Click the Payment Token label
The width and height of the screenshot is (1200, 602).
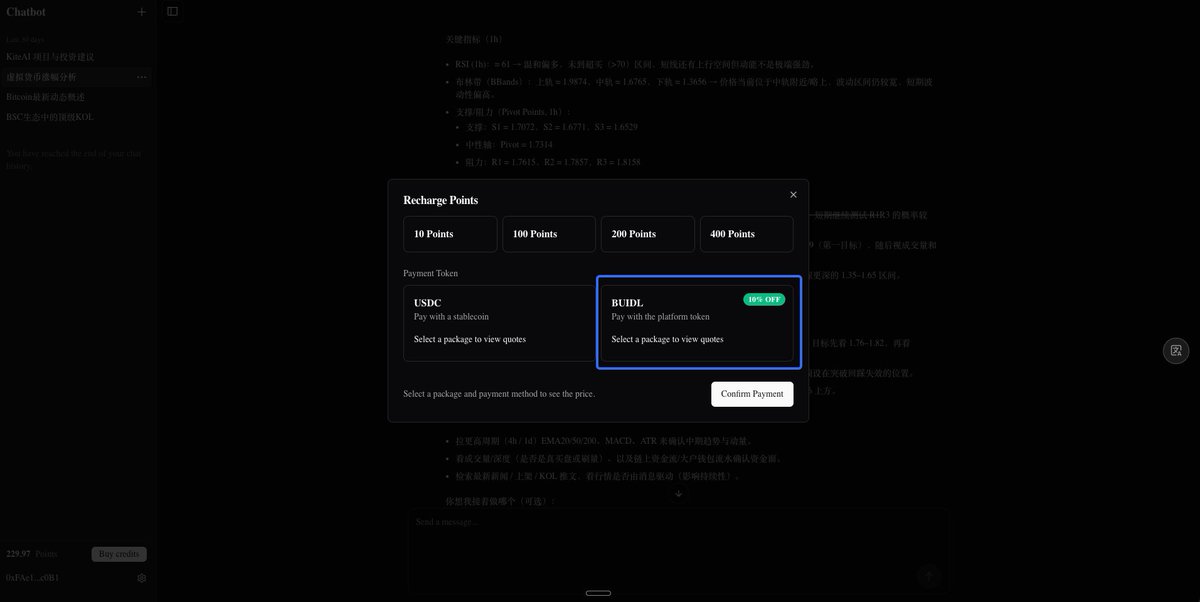[x=431, y=273]
